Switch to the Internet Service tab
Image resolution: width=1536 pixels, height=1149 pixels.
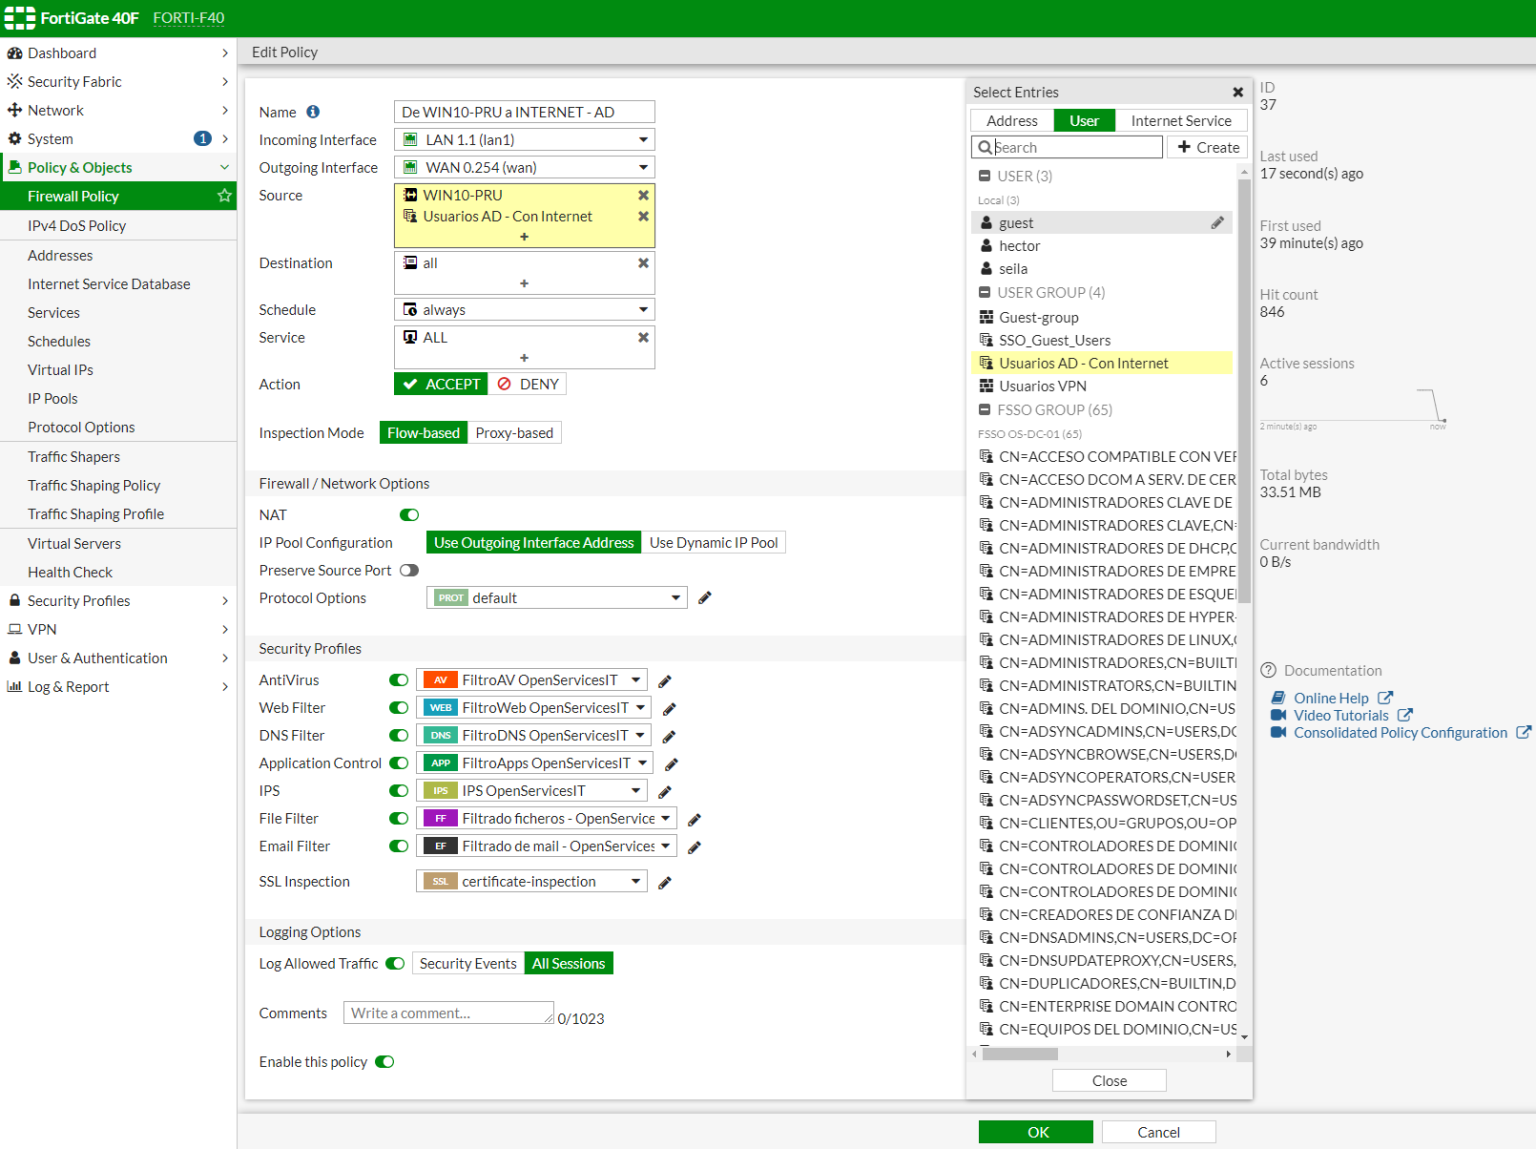[1181, 121]
